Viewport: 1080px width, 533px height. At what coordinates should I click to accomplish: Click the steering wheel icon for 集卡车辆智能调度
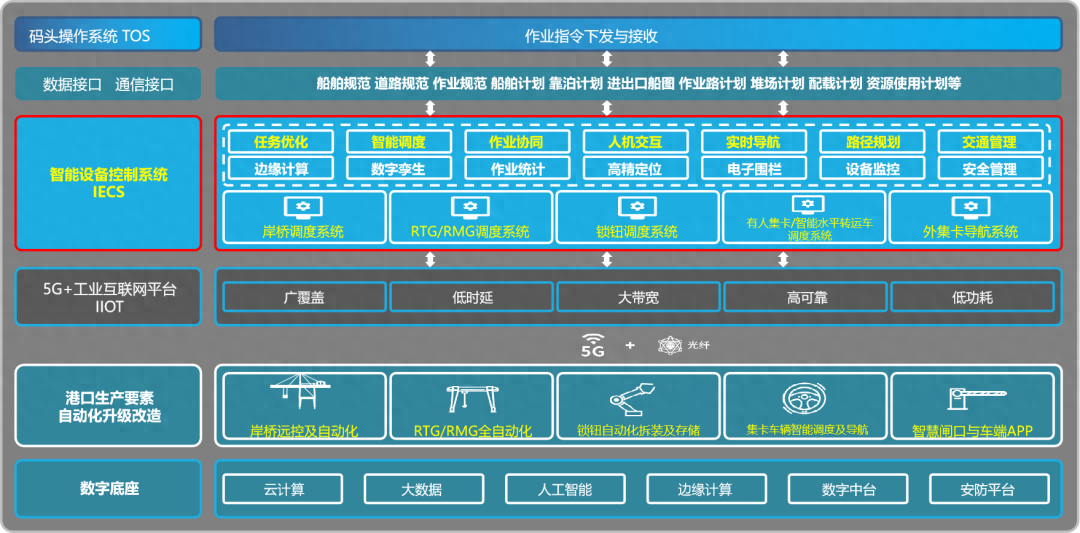pos(805,399)
